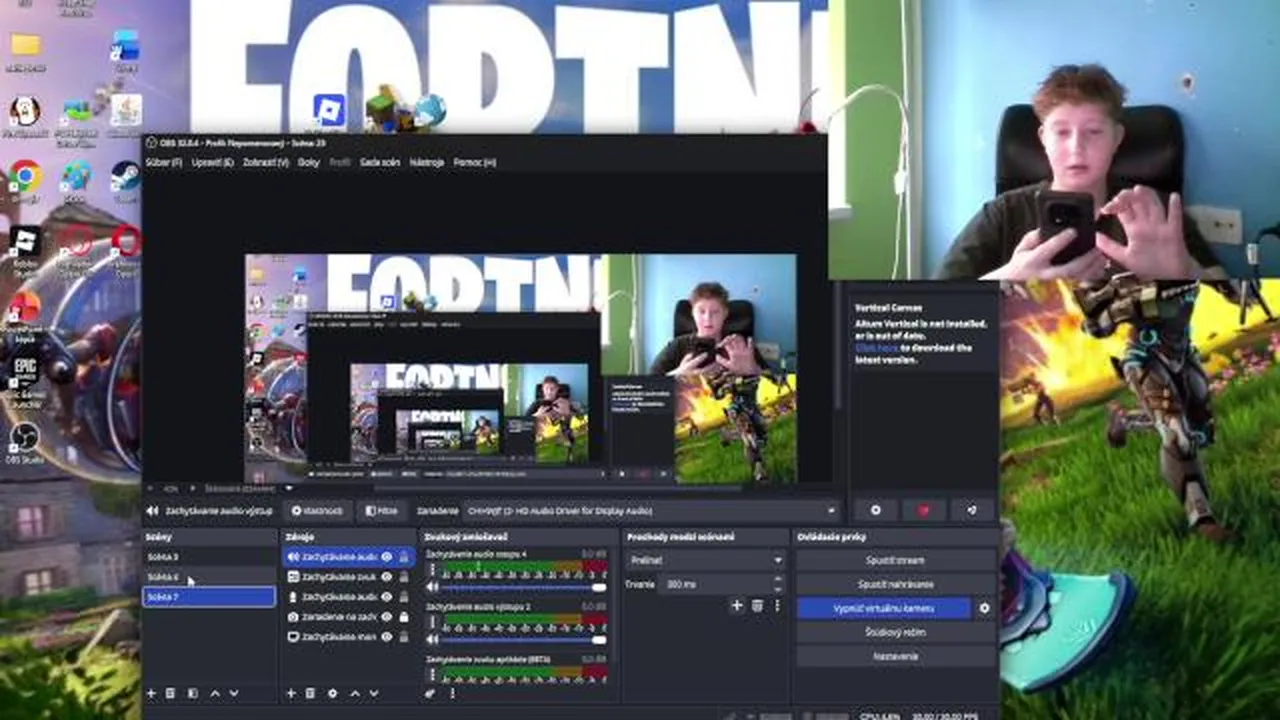Open the Sada scén menu
1280x720 pixels.
(x=380, y=162)
